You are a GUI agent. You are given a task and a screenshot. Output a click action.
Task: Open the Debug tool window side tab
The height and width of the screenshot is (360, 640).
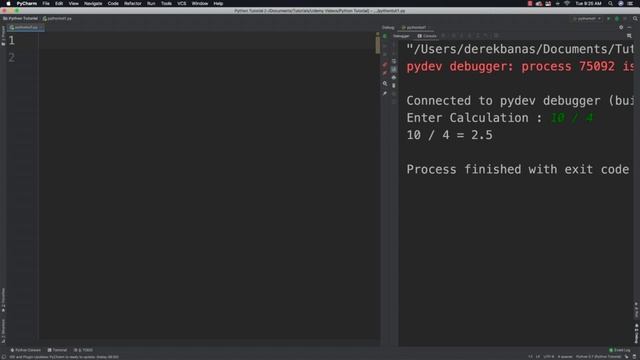(636, 333)
